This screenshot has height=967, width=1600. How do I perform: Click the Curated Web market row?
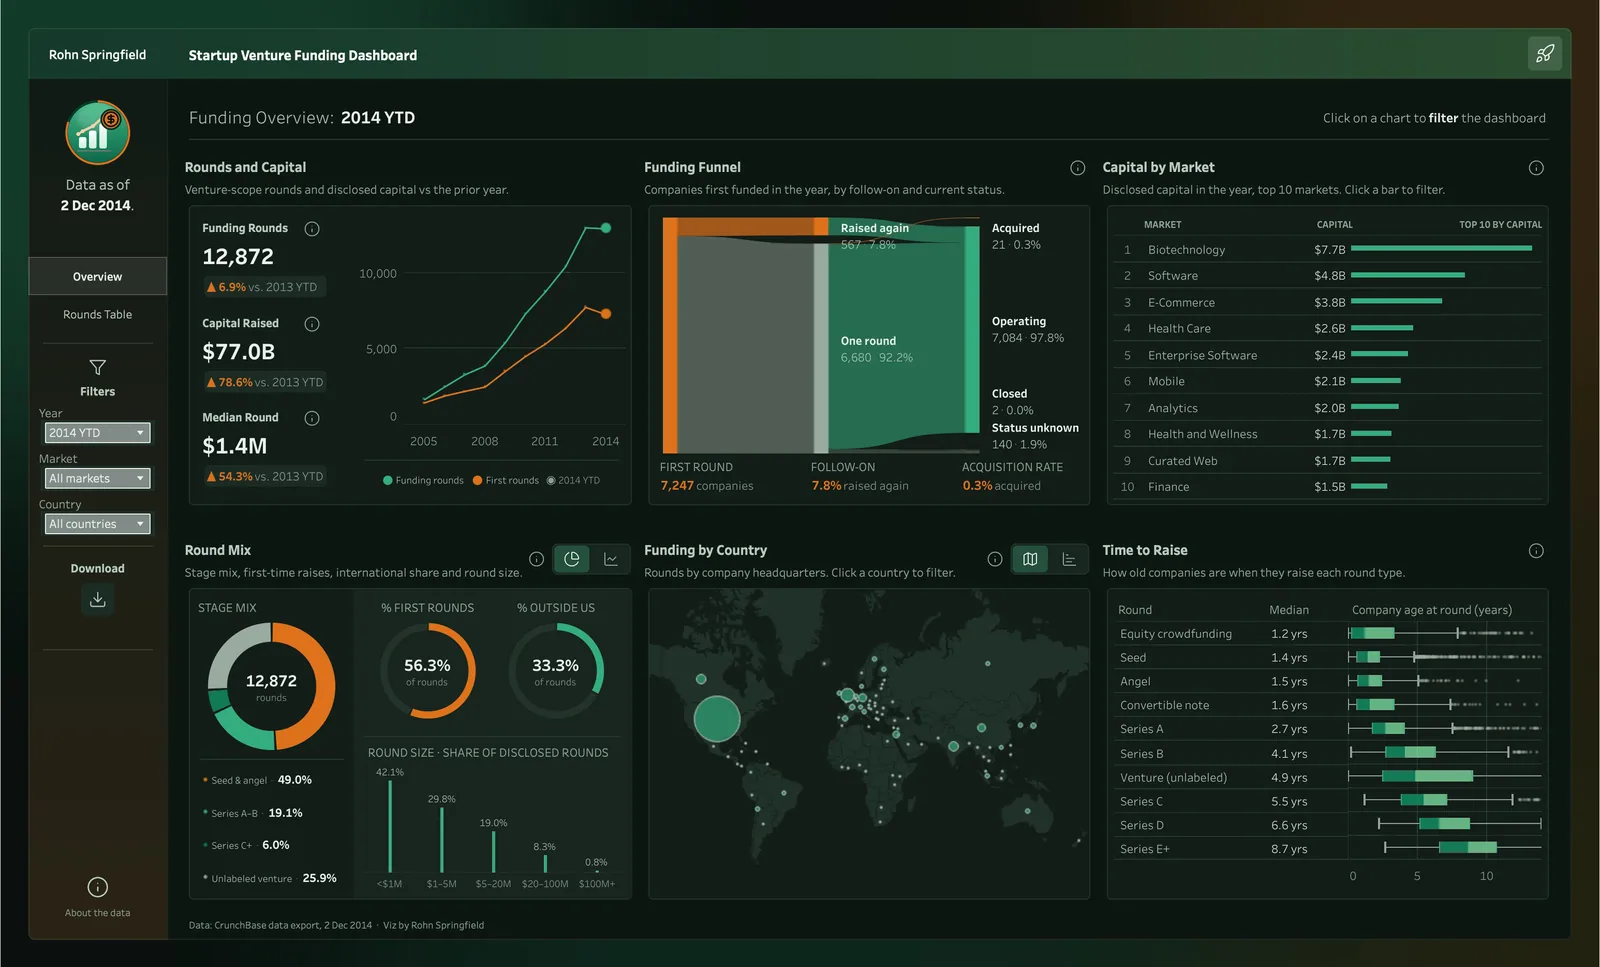(1327, 461)
